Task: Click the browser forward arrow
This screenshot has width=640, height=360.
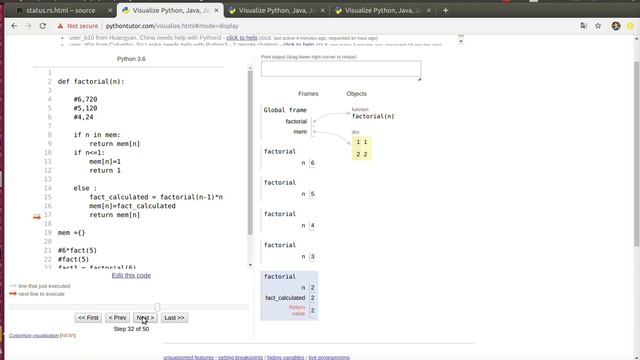Action: click(28, 26)
